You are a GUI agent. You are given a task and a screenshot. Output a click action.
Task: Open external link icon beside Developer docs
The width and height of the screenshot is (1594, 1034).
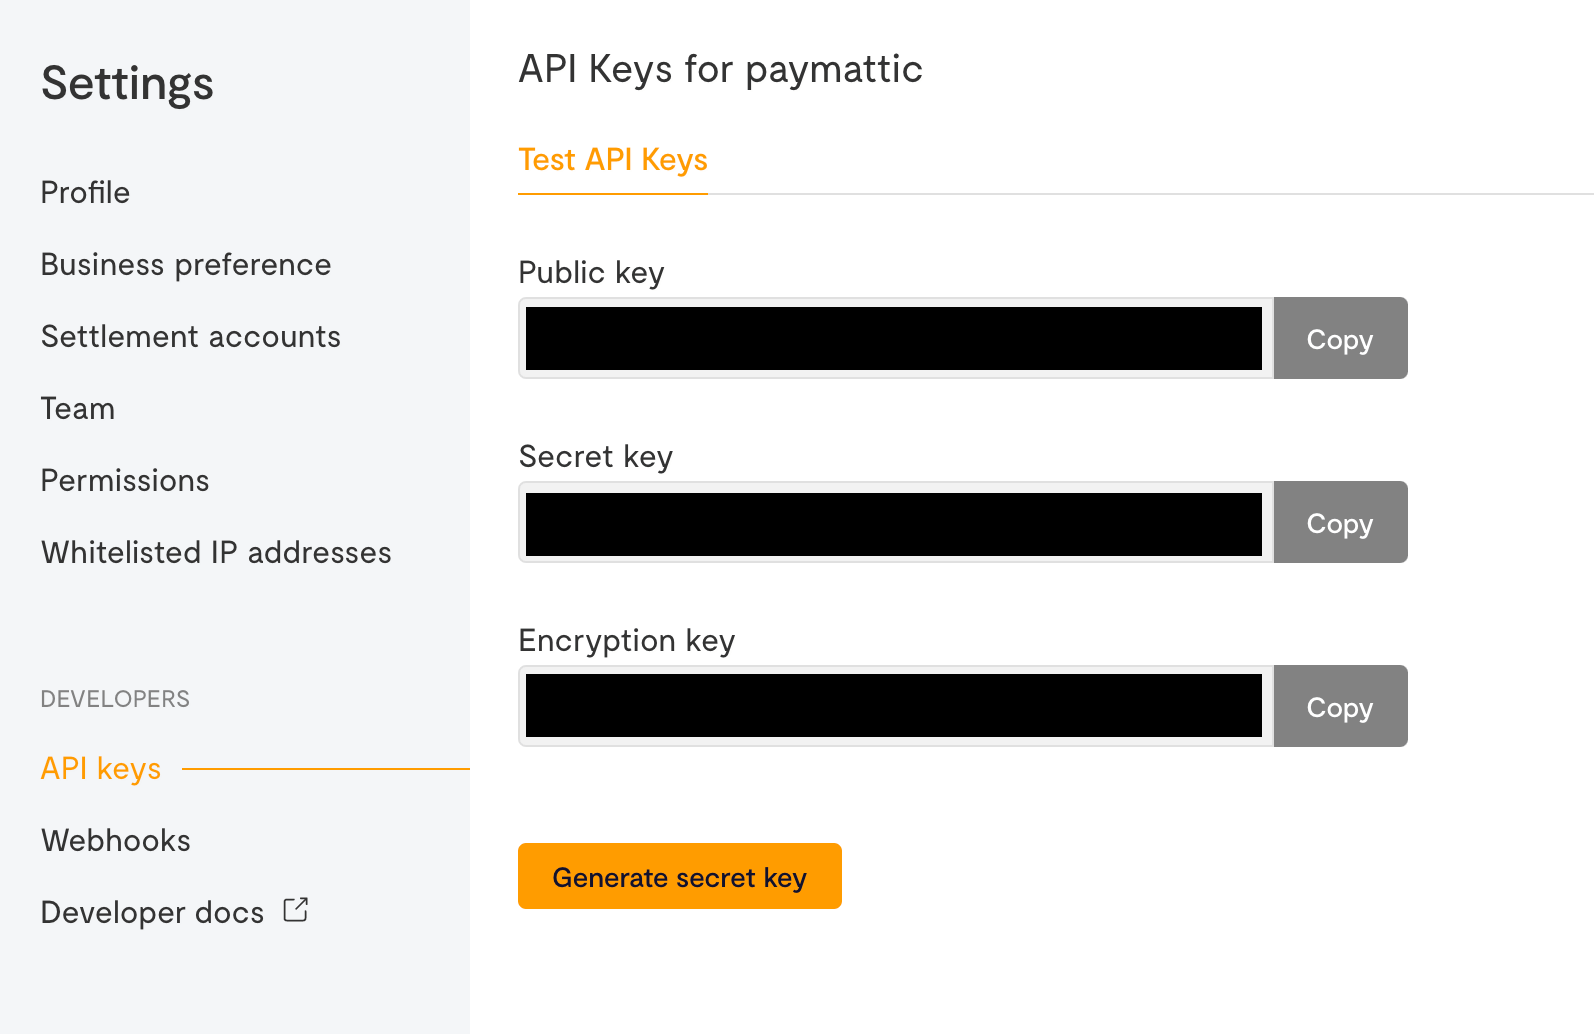click(296, 910)
